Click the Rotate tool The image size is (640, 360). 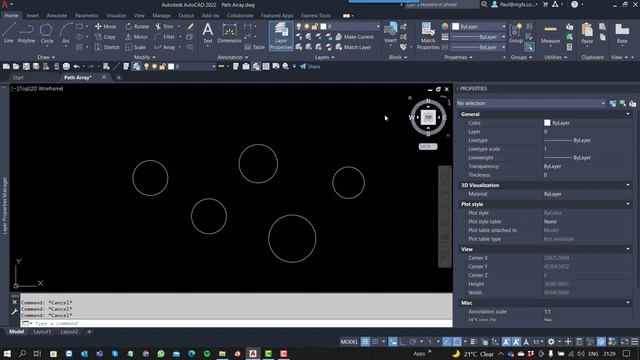[137, 27]
